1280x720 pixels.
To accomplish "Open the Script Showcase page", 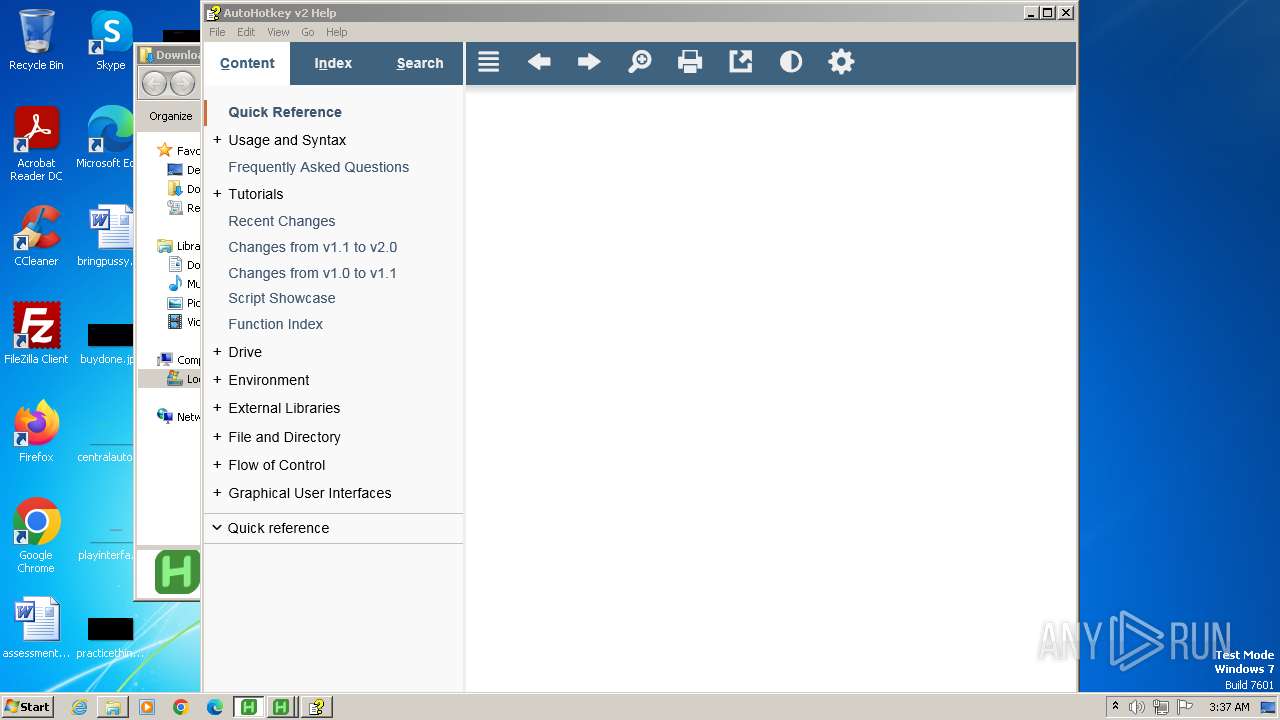I will click(x=281, y=298).
